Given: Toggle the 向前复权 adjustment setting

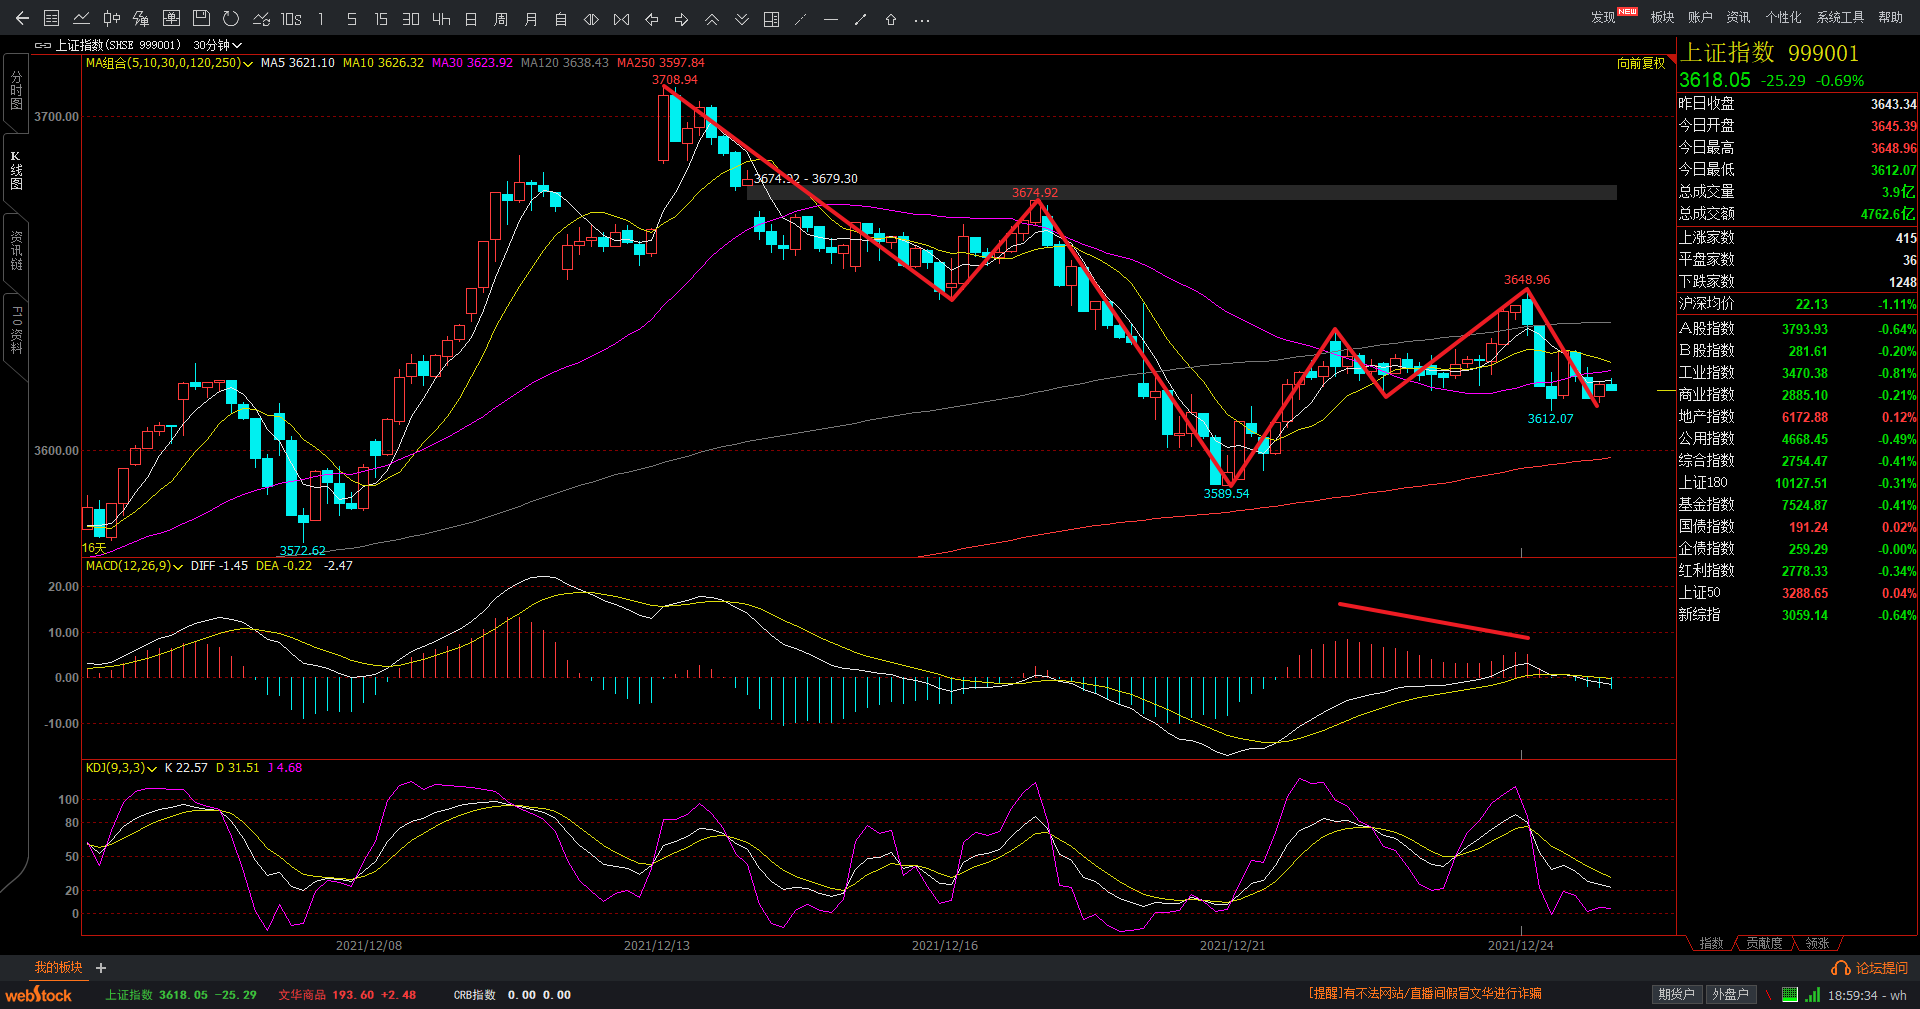Looking at the screenshot, I should pyautogui.click(x=1641, y=63).
